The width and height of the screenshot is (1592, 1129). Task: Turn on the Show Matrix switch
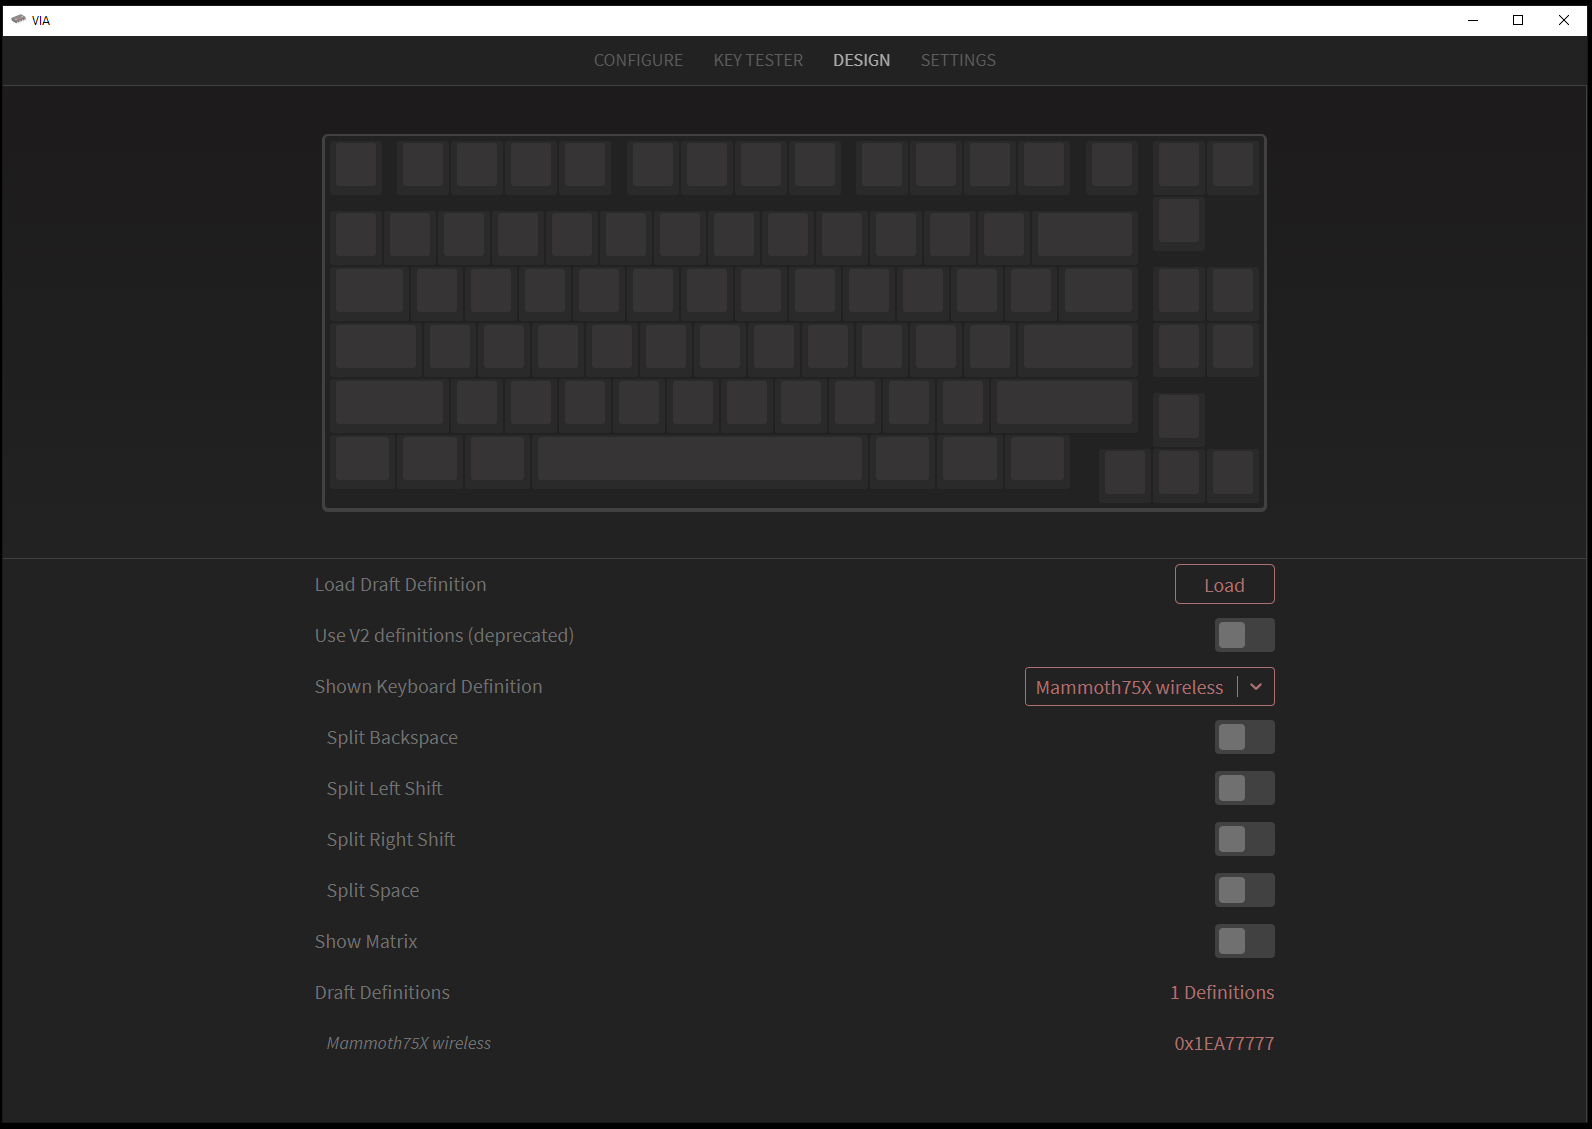coord(1244,941)
